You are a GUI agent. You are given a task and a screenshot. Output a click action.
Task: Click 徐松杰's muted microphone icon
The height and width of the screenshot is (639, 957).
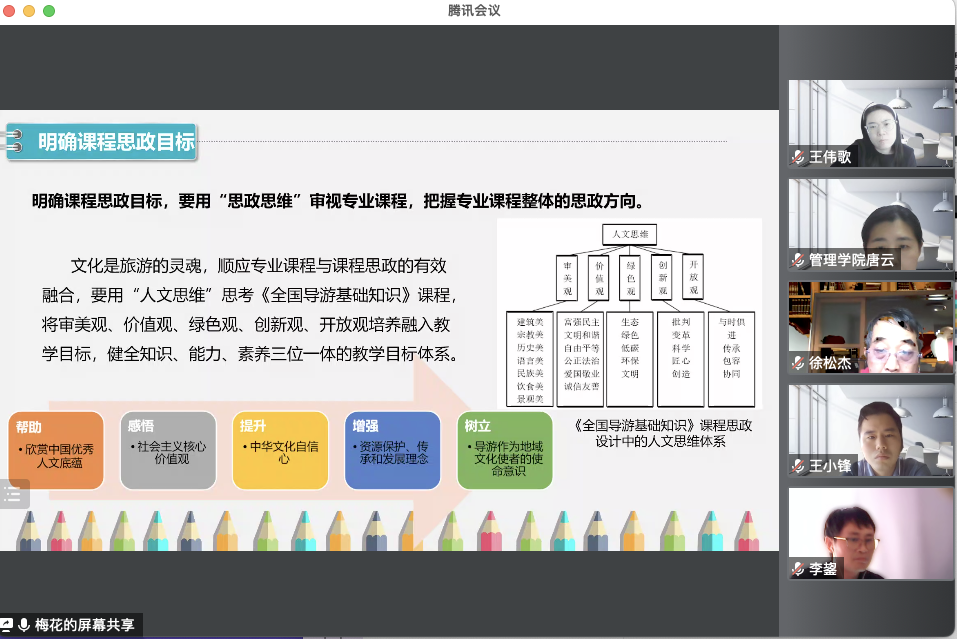pos(798,363)
